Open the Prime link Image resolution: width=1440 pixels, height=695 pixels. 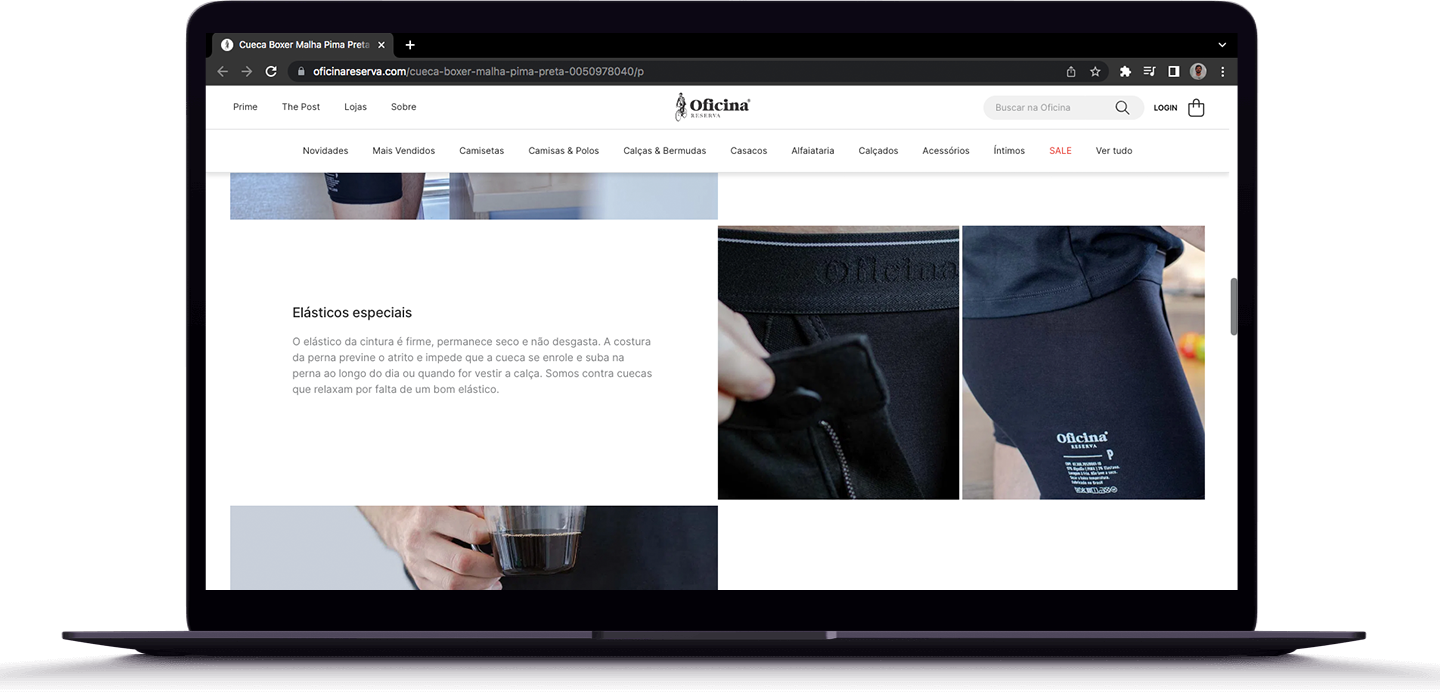[x=245, y=107]
